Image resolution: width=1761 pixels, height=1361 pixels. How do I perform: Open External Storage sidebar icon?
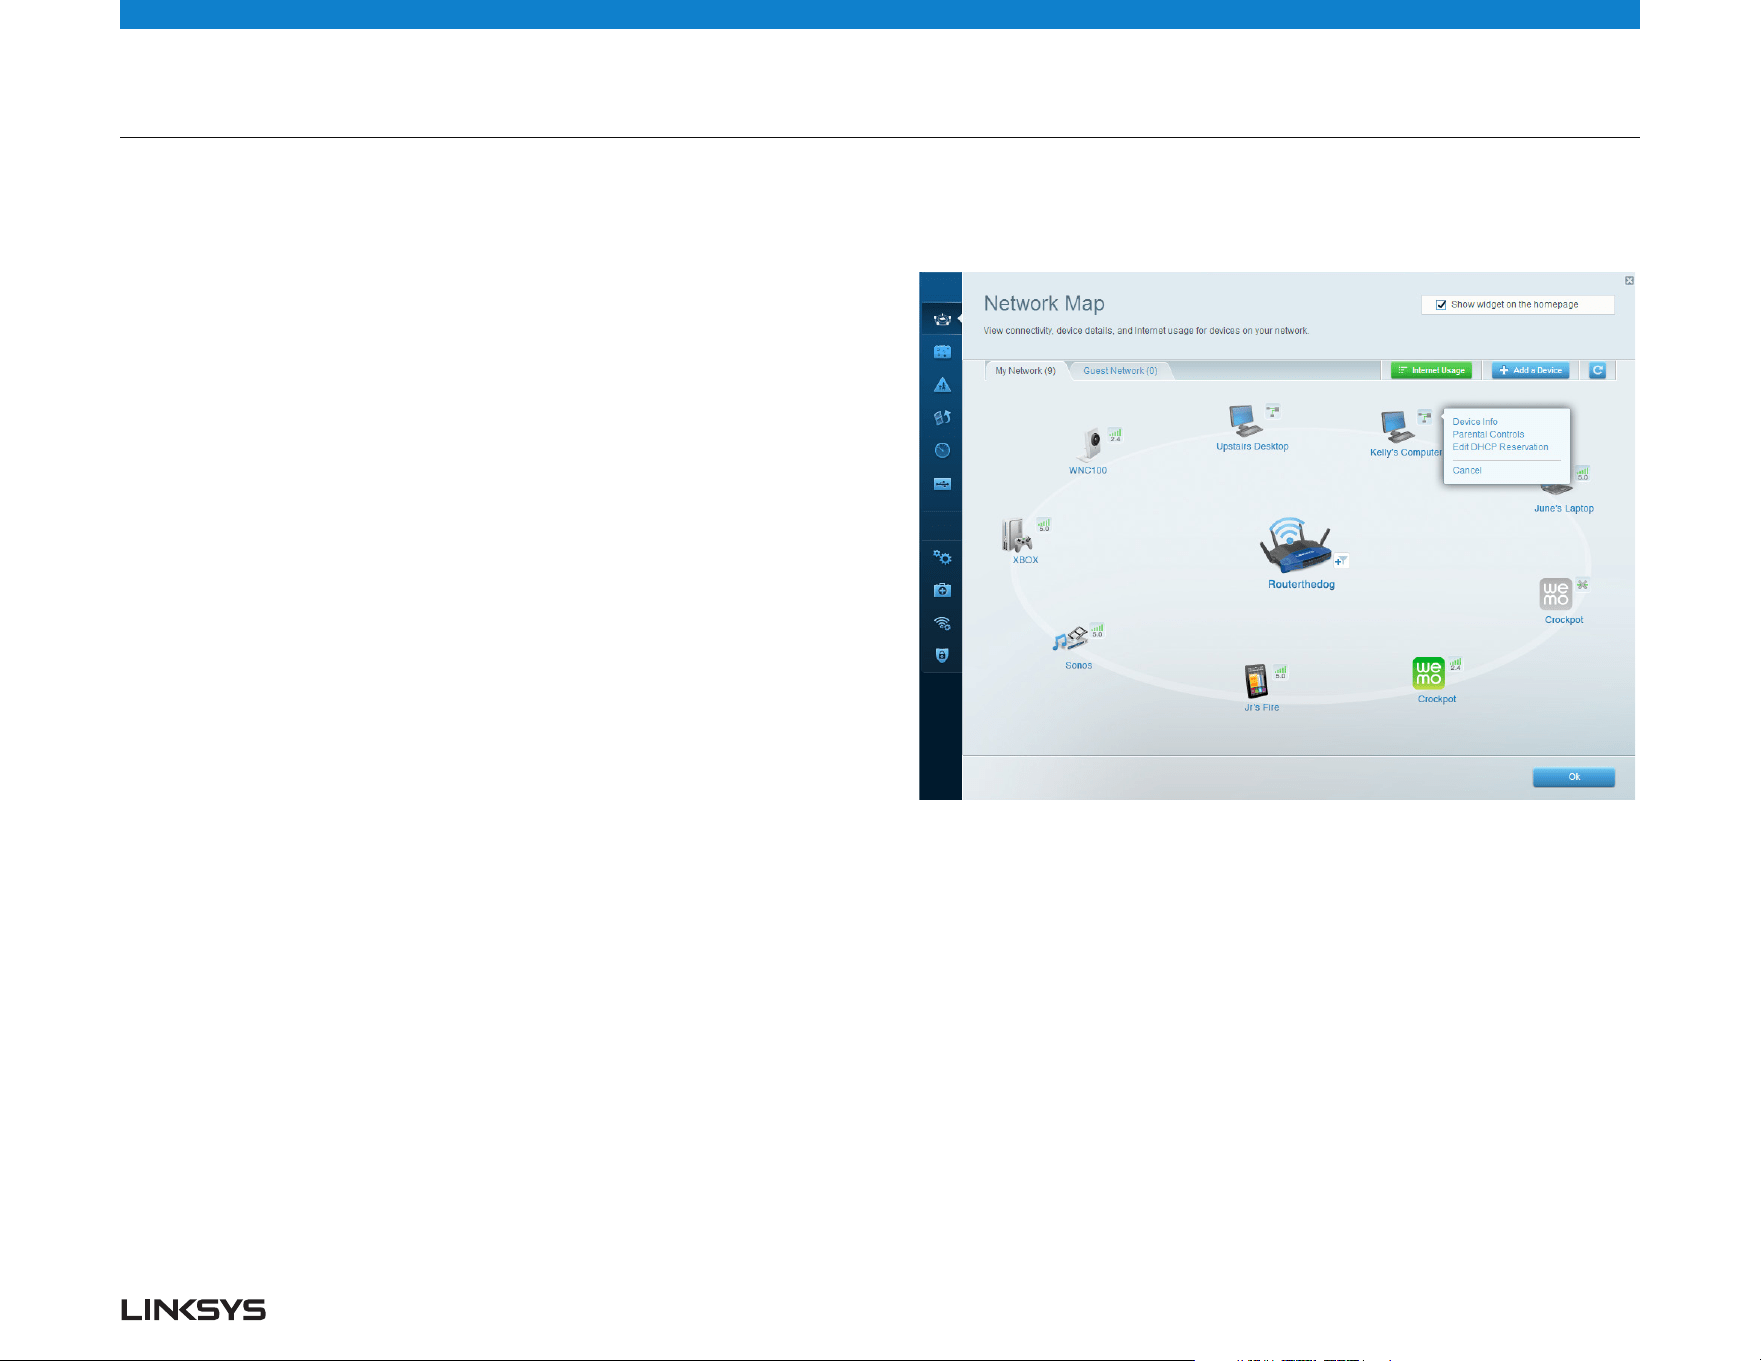tap(941, 484)
